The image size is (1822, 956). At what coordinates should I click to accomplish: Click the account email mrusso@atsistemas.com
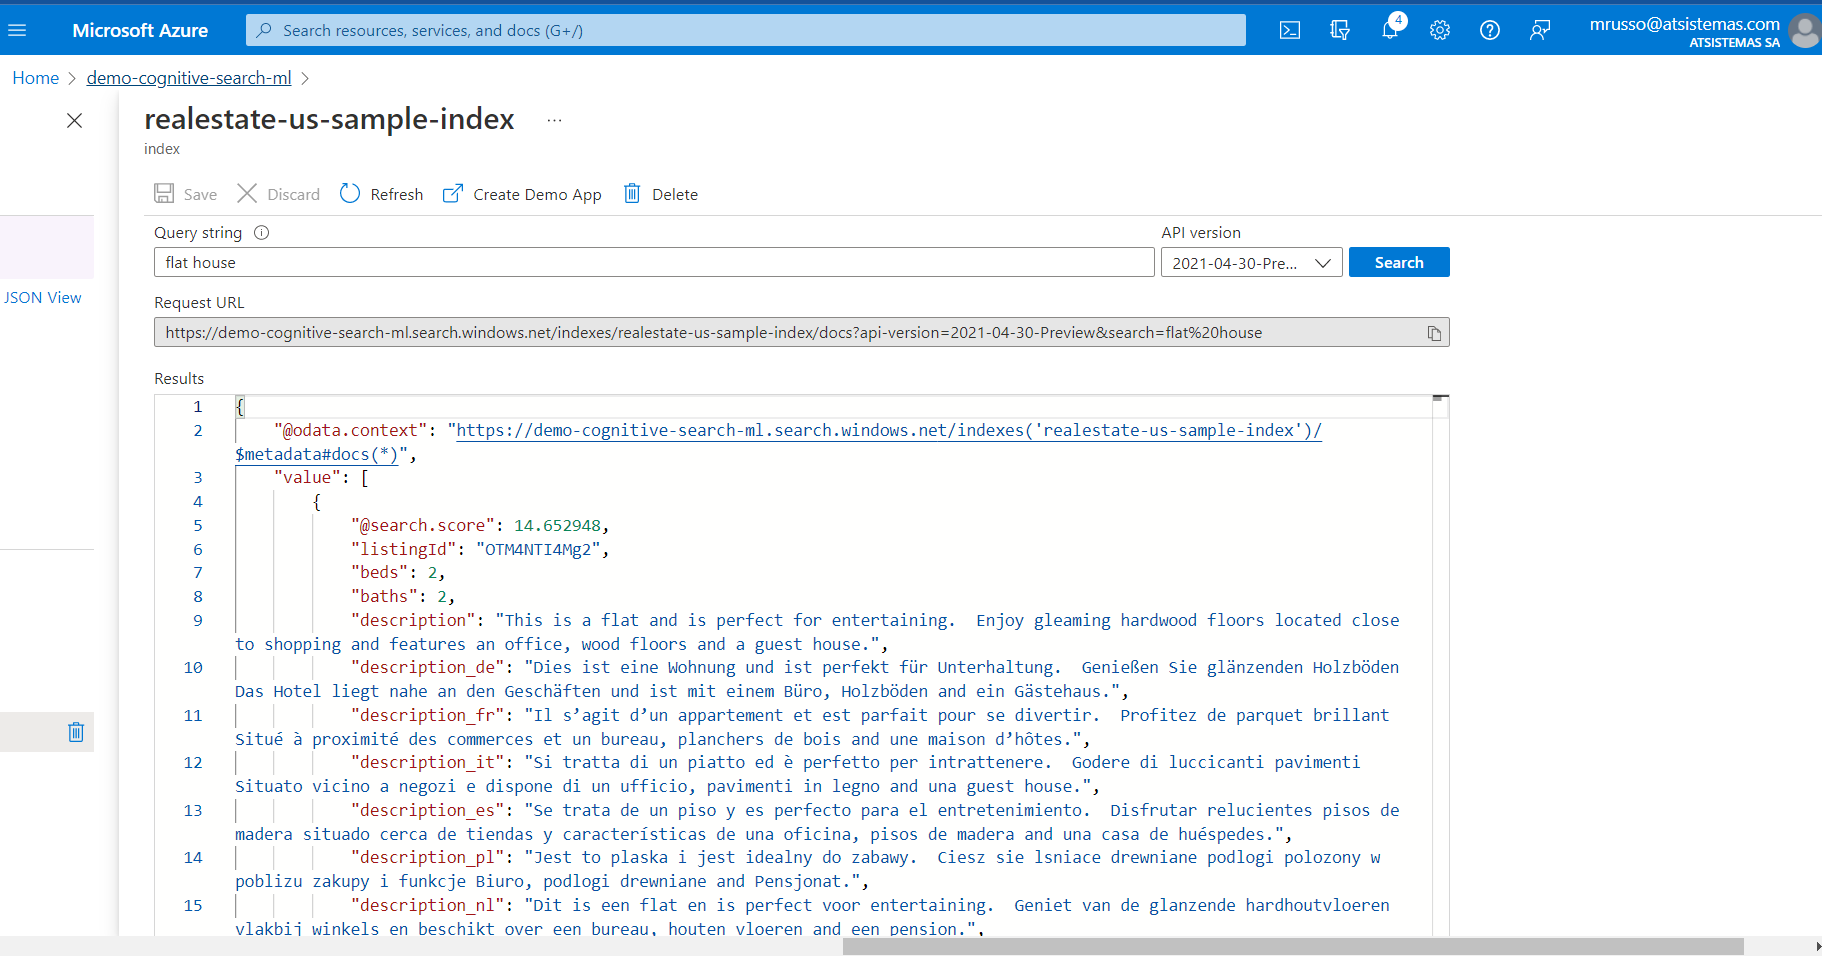pos(1684,24)
